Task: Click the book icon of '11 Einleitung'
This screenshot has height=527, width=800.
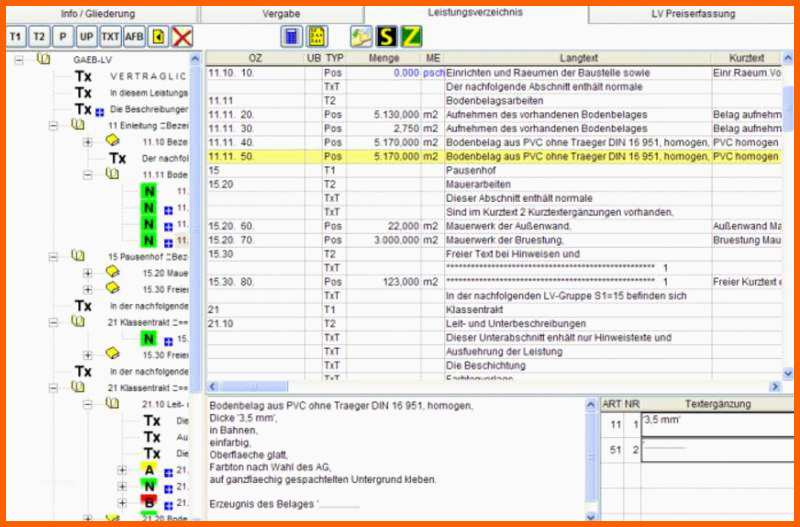Action: (x=78, y=124)
